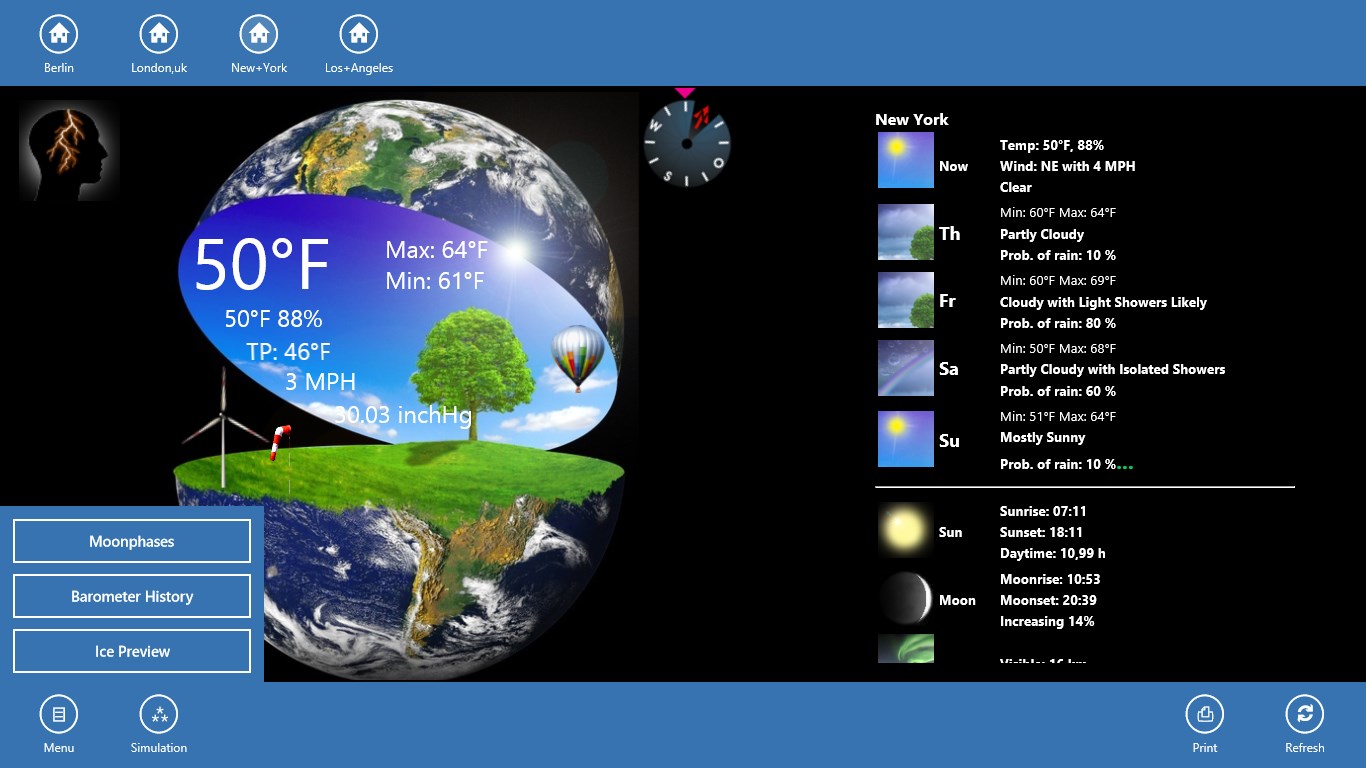Refresh the weather data
This screenshot has height=768, width=1366.
(1305, 715)
